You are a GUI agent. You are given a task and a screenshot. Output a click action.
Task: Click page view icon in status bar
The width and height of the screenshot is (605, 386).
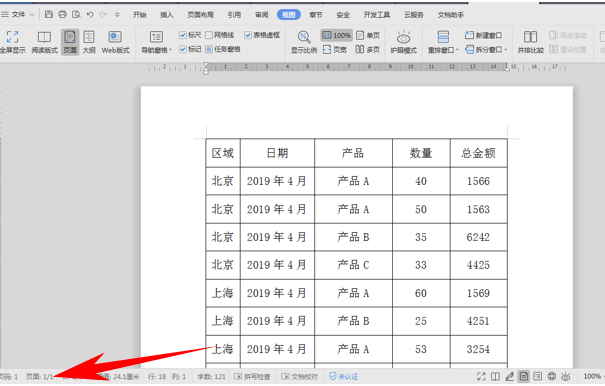click(524, 376)
